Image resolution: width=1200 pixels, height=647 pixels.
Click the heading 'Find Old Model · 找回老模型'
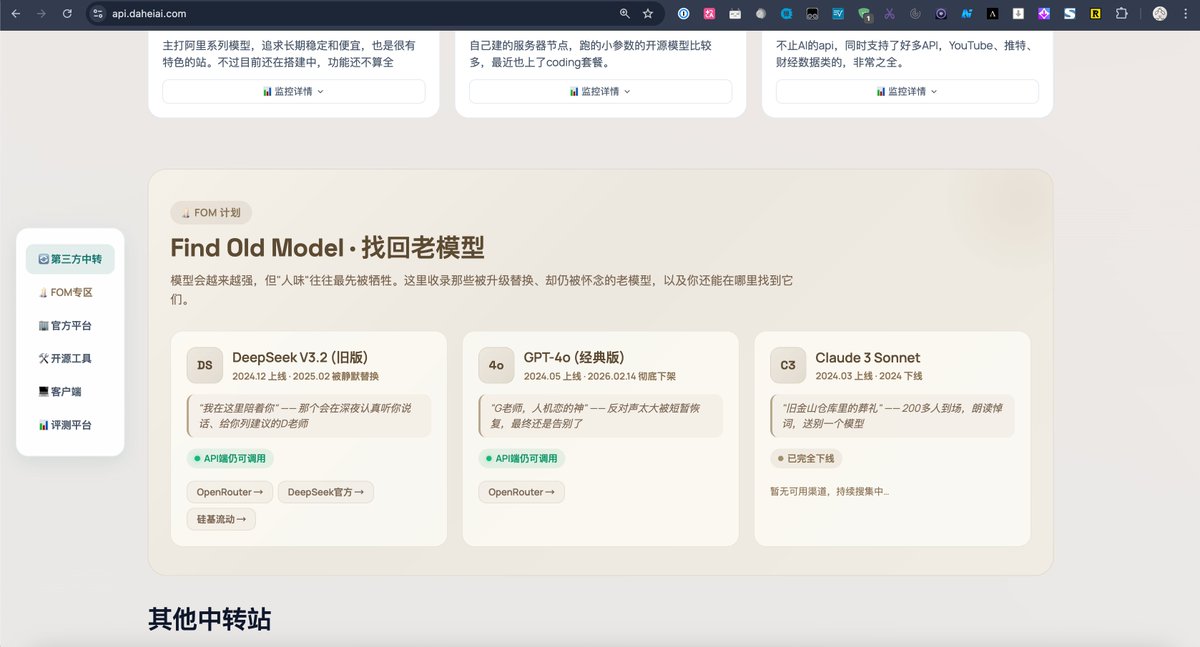point(328,247)
